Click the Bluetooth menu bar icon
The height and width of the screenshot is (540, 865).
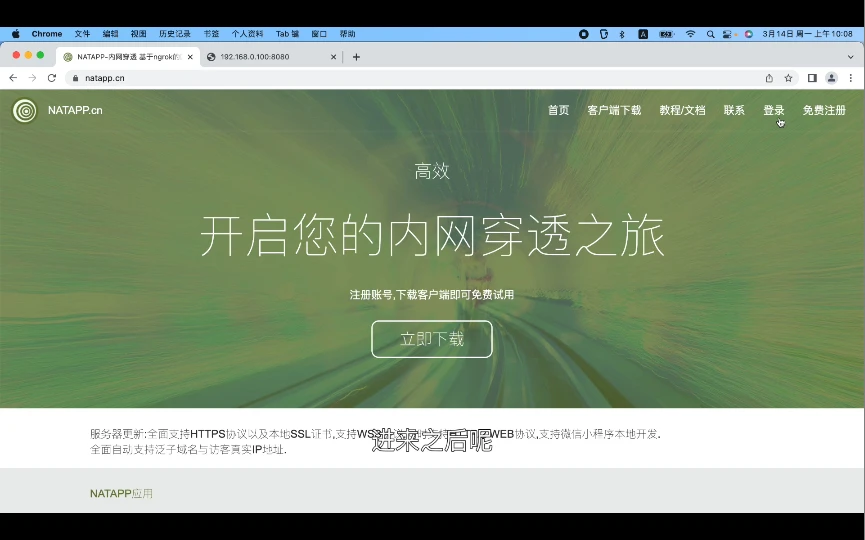[622, 34]
